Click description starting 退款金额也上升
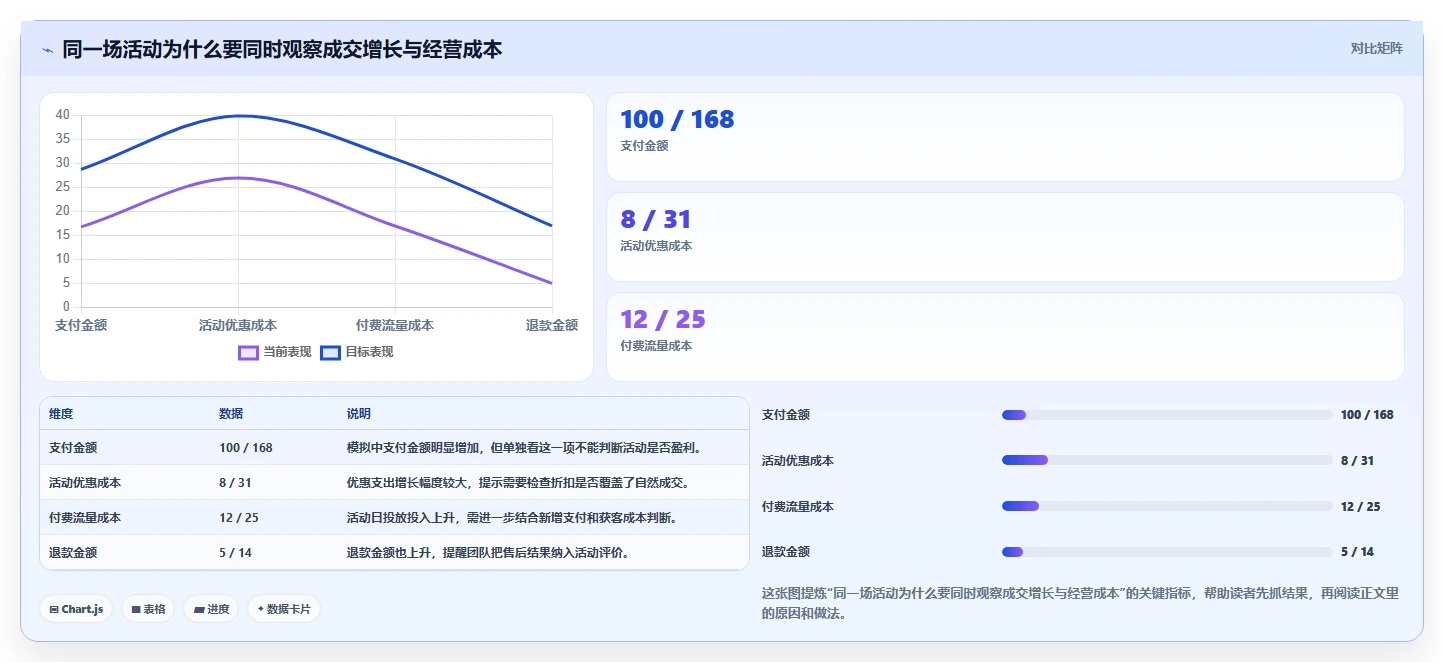This screenshot has width=1444, height=662. [x=488, y=553]
